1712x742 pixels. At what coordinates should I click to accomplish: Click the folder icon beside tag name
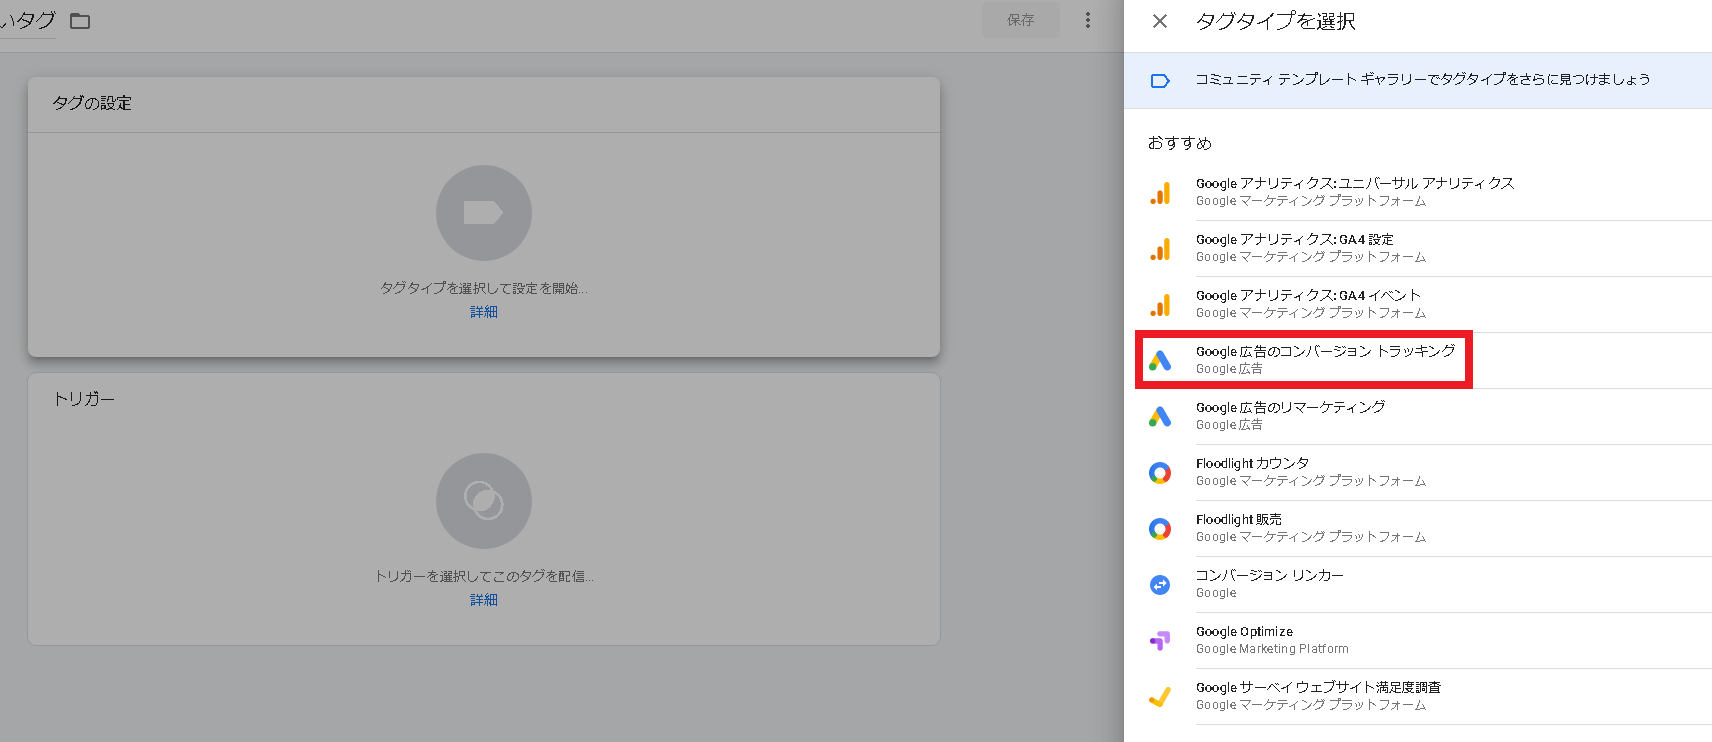pos(80,21)
